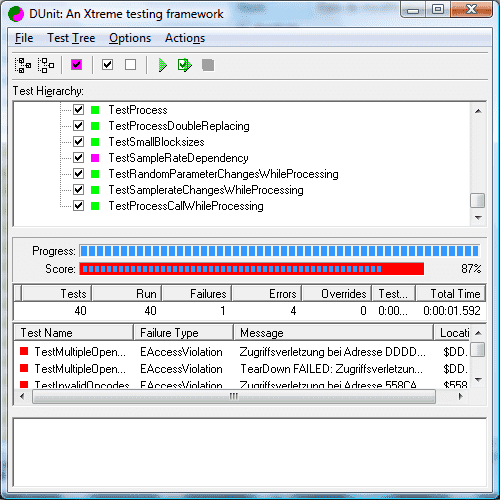This screenshot has width=500, height=500.
Task: Click the Total Time column header
Action: click(x=450, y=294)
